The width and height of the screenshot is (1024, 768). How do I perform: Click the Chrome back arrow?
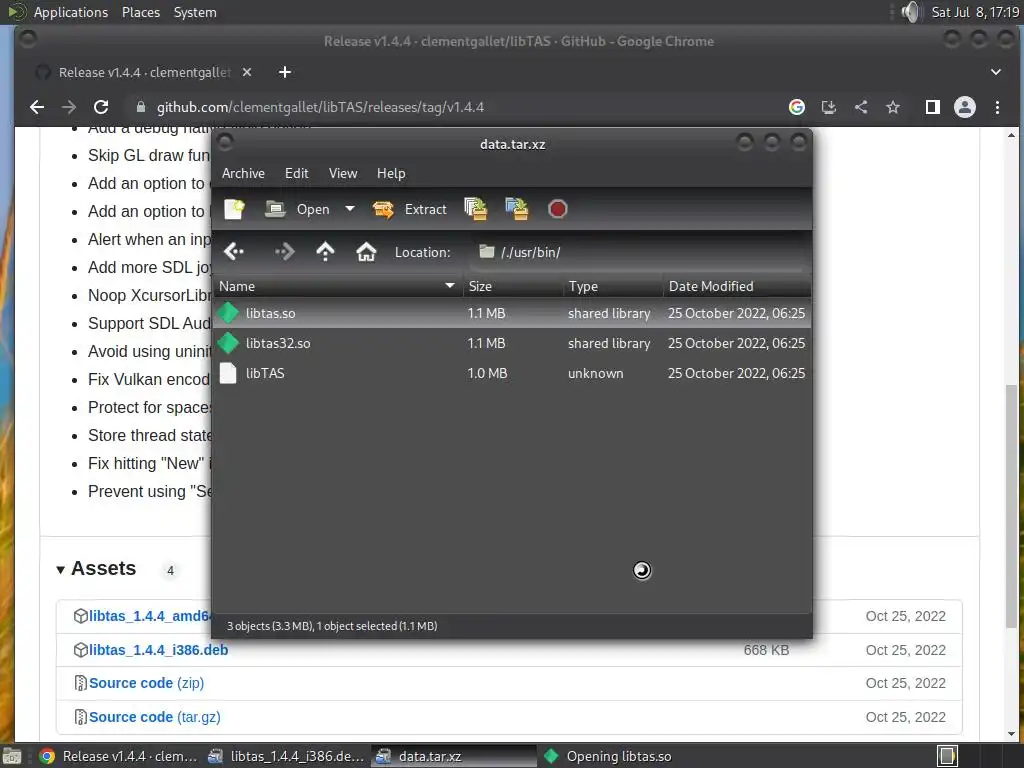[37, 107]
